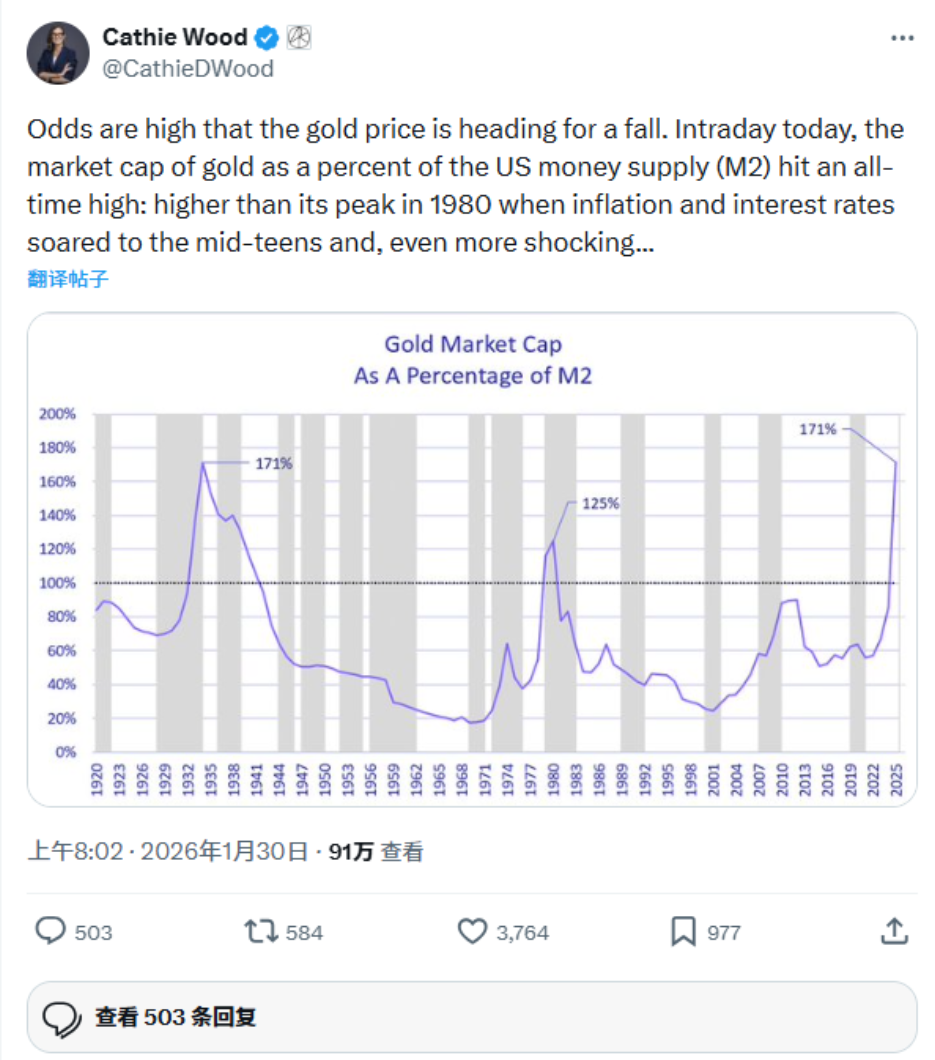Click the Cathie Wood display name
Screen dimensions: 935x1060
pyautogui.click(x=175, y=37)
